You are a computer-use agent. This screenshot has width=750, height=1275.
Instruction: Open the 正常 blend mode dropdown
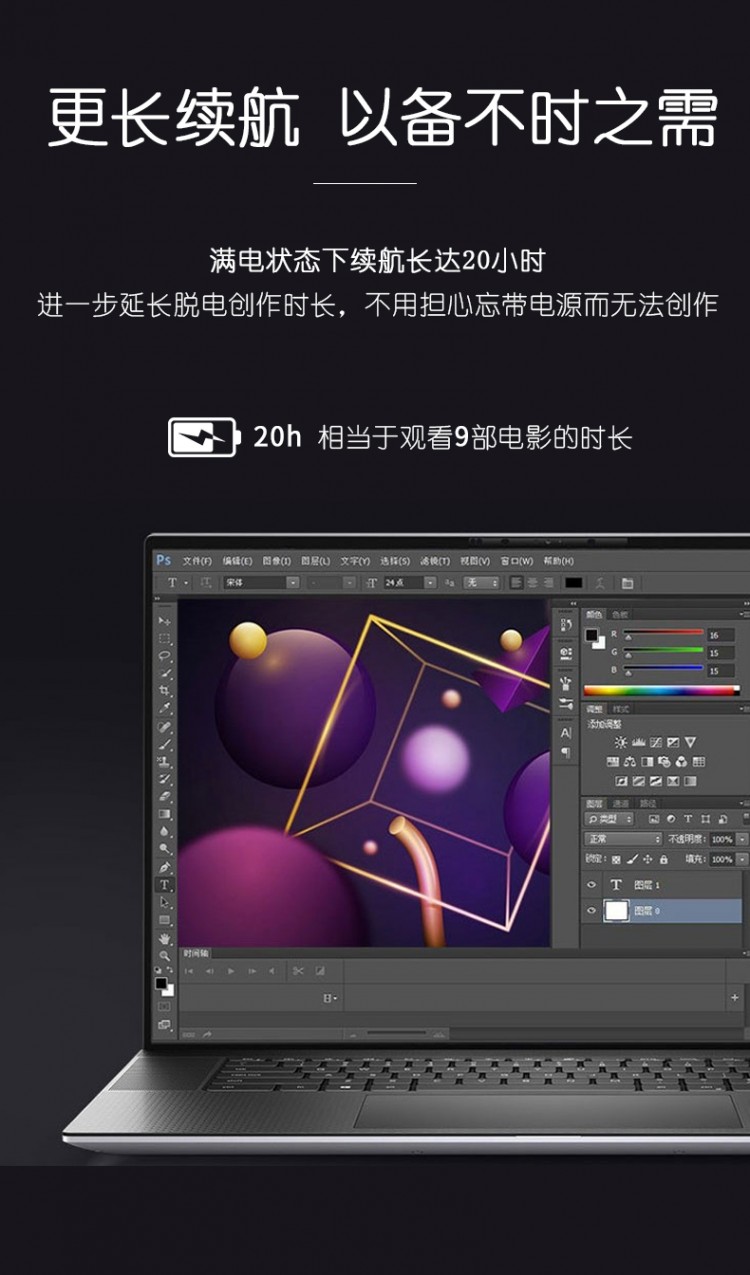624,839
